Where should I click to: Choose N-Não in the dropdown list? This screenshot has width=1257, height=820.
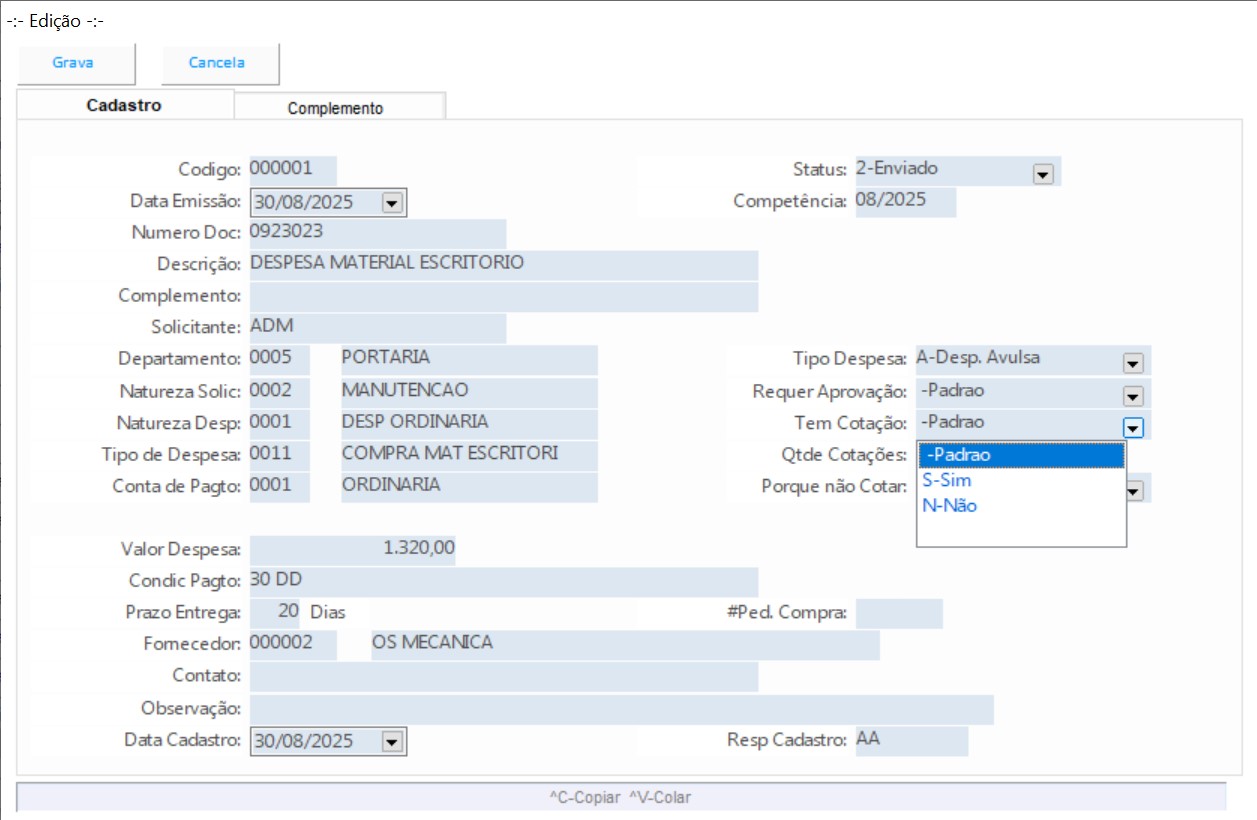[1020, 506]
